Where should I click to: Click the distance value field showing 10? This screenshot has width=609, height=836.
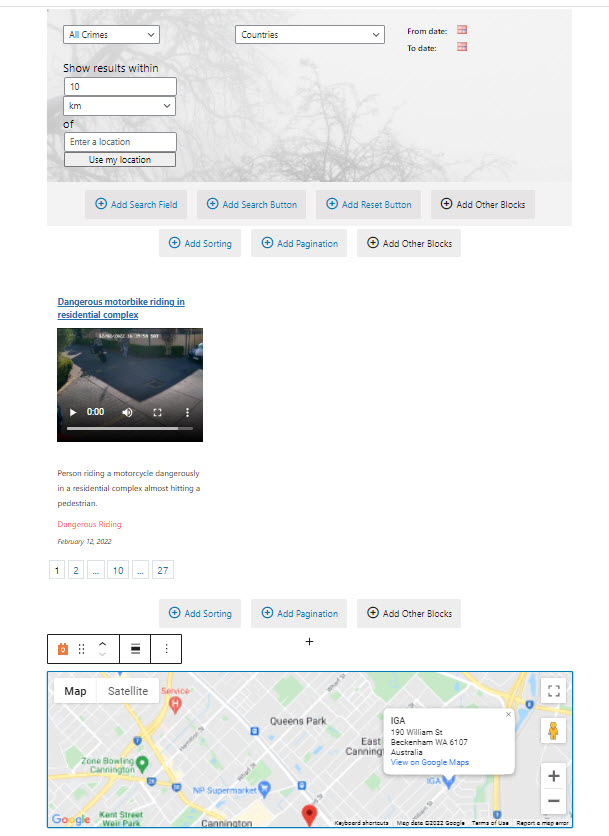[120, 86]
